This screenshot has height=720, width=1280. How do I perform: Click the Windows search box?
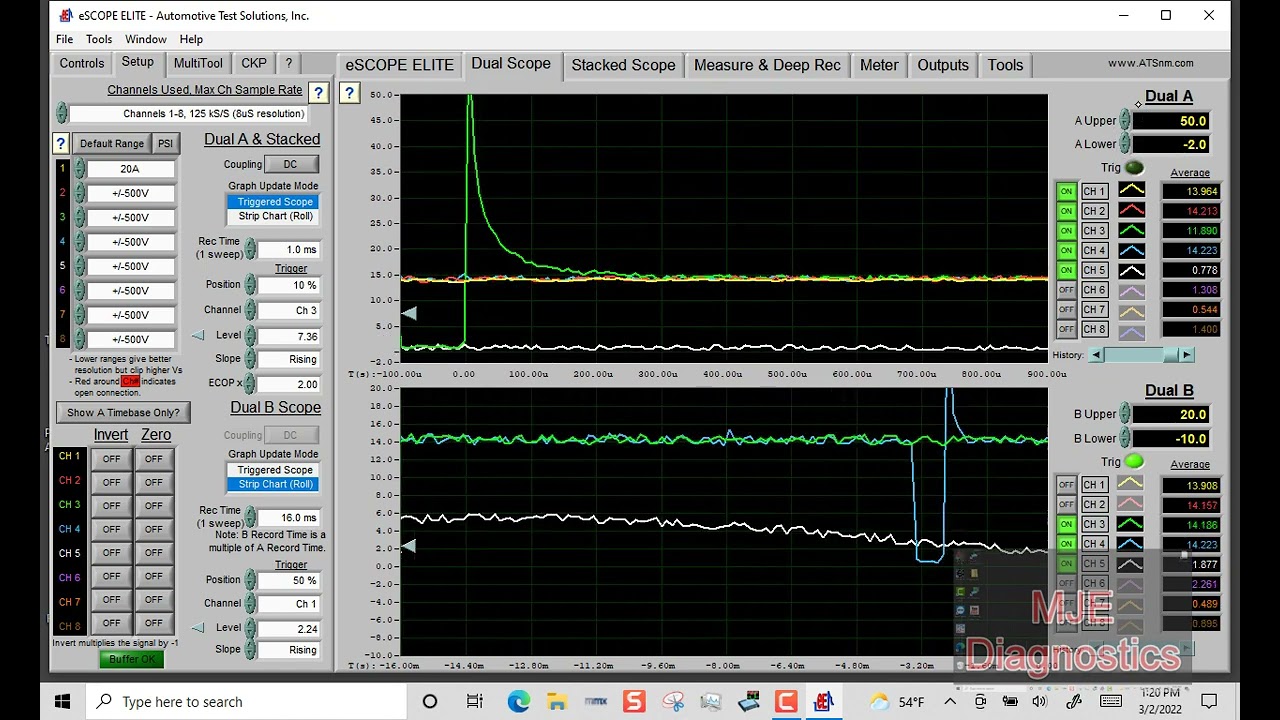(x=247, y=702)
